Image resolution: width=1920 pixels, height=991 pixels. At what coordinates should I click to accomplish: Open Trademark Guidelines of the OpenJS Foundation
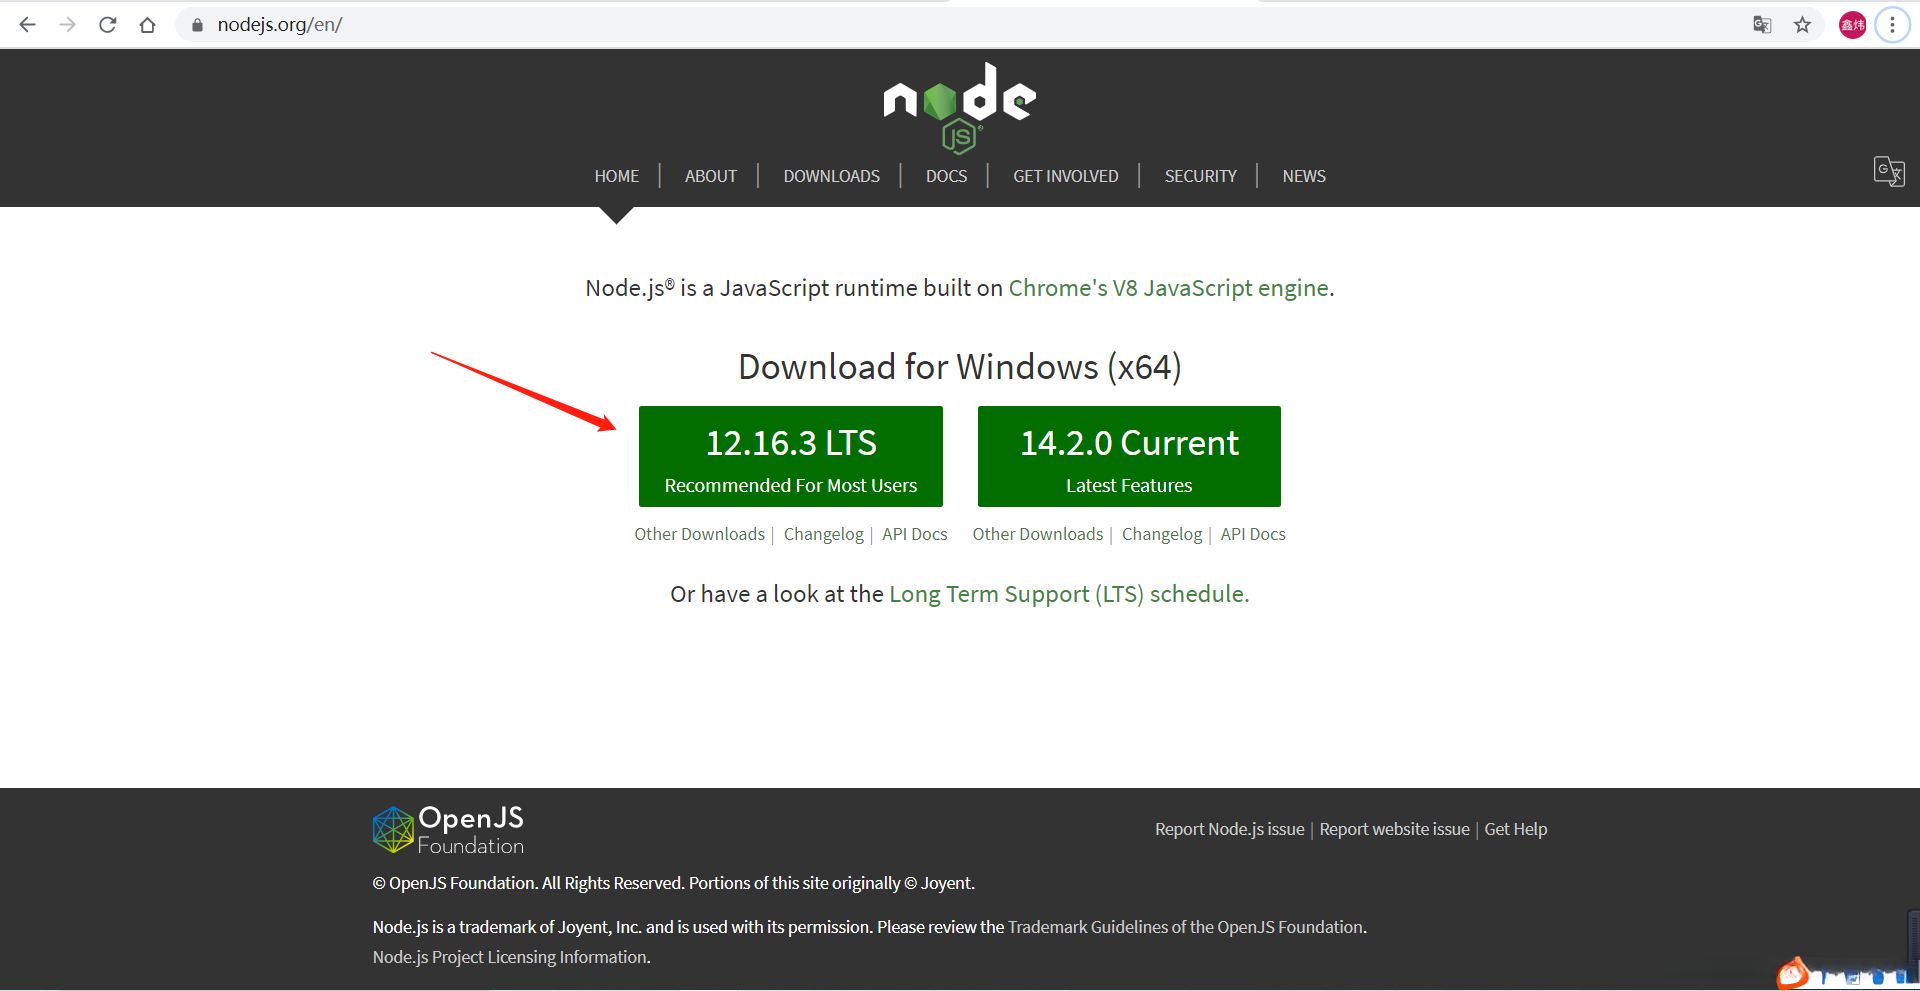tap(1186, 927)
